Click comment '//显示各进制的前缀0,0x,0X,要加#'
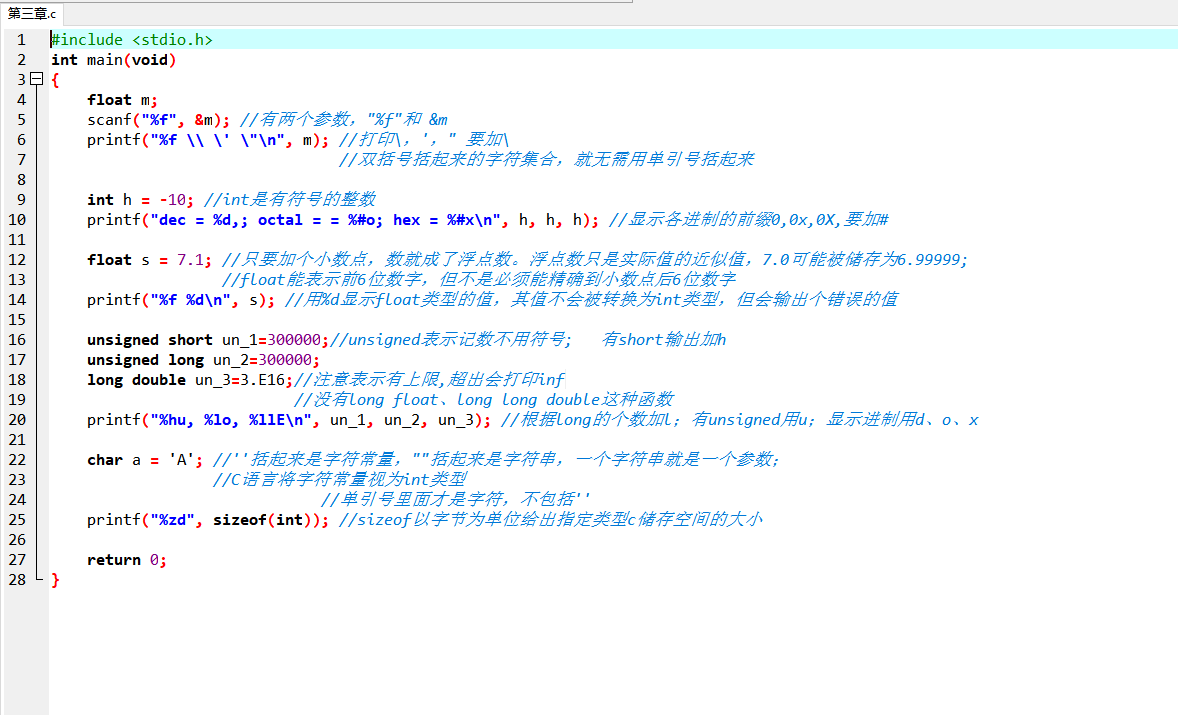 pyautogui.click(x=749, y=220)
